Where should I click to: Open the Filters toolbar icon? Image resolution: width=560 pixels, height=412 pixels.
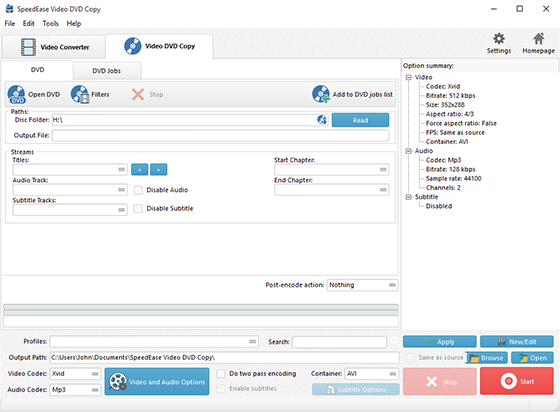[x=80, y=94]
